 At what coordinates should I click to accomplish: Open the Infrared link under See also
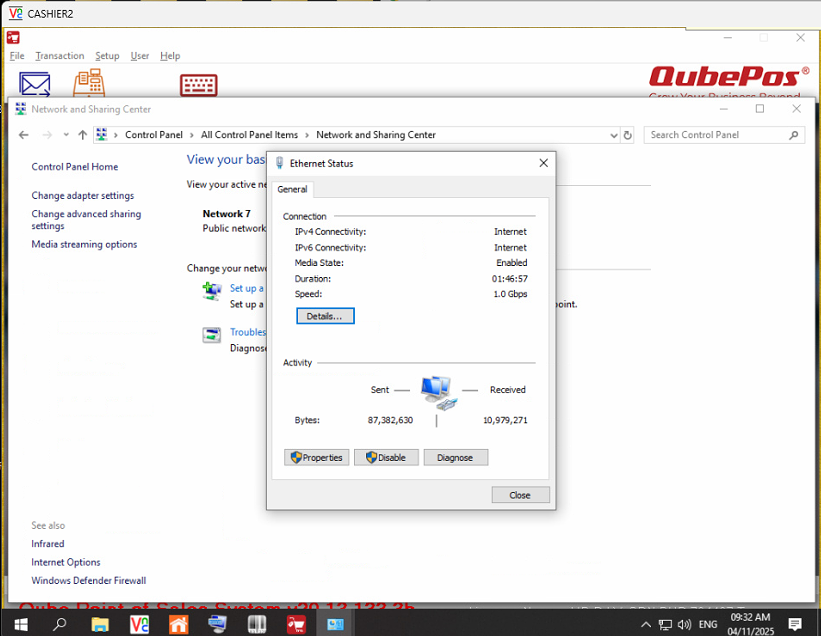48,544
